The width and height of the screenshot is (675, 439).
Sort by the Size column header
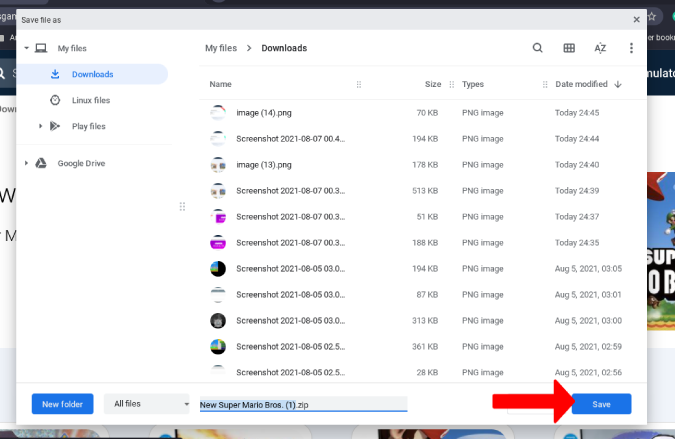click(433, 85)
